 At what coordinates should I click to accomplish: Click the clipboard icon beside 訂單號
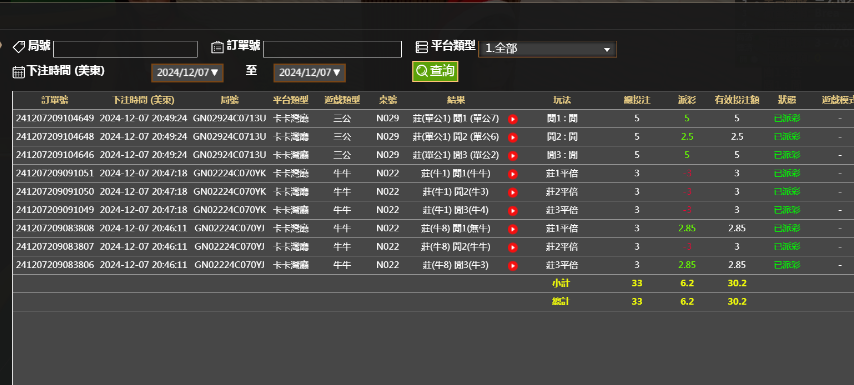217,47
